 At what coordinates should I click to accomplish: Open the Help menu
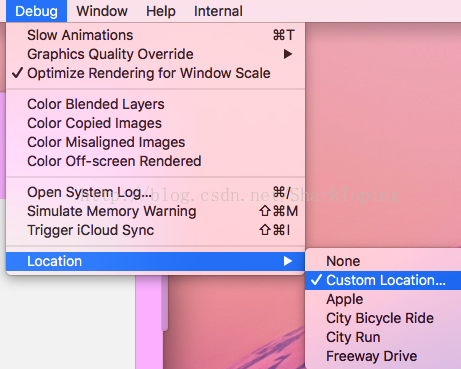pyautogui.click(x=161, y=11)
